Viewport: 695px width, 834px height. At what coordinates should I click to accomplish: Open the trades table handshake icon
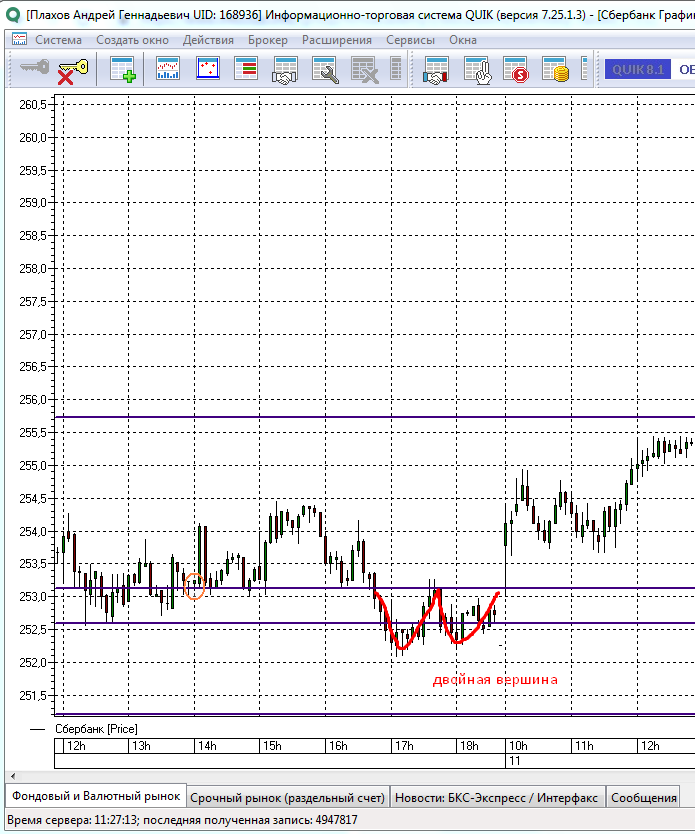(285, 70)
